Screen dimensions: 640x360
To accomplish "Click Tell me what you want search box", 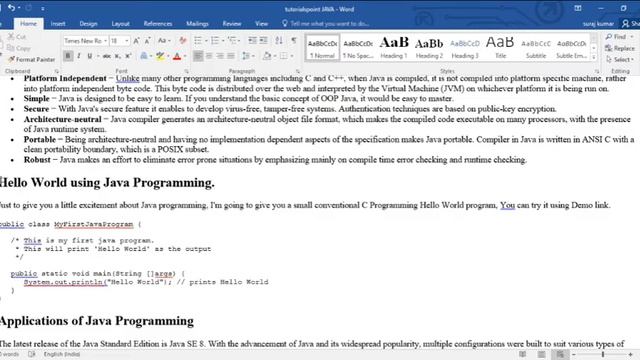I will click(325, 24).
